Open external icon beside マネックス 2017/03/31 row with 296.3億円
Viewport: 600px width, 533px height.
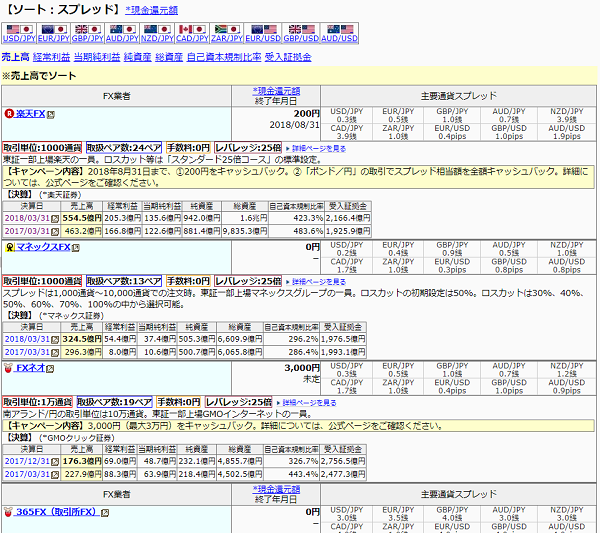click(55, 352)
